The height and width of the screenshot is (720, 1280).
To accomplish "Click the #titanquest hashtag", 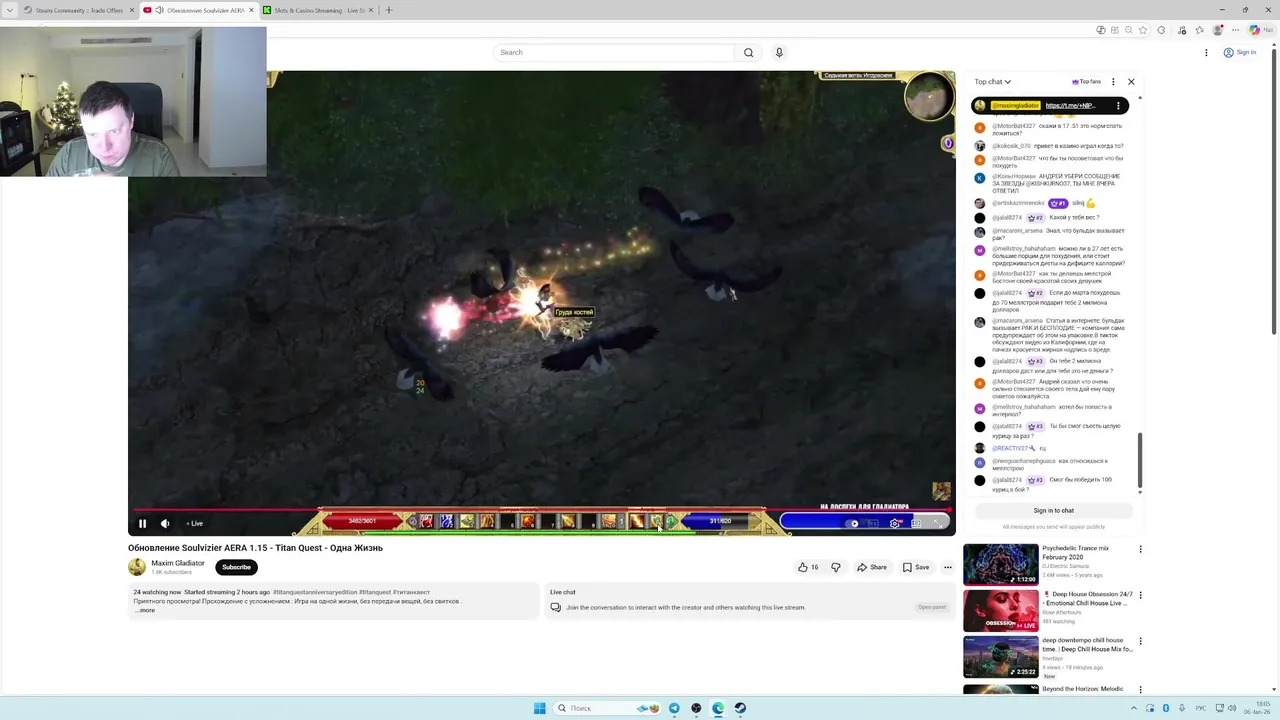I will click(374, 592).
